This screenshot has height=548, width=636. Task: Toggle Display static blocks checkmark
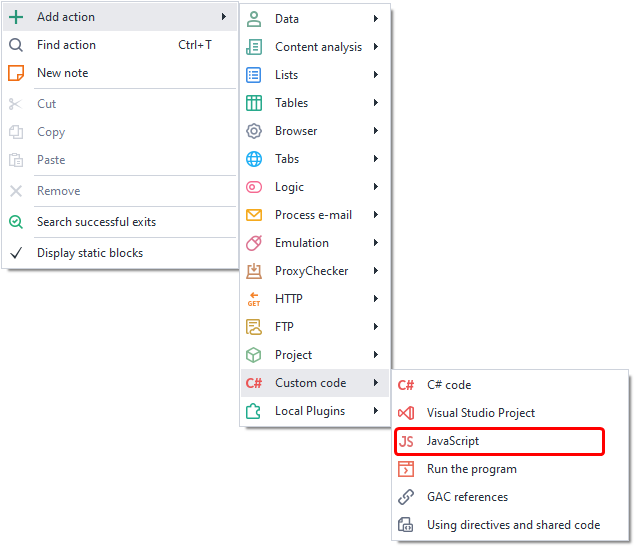tap(16, 253)
